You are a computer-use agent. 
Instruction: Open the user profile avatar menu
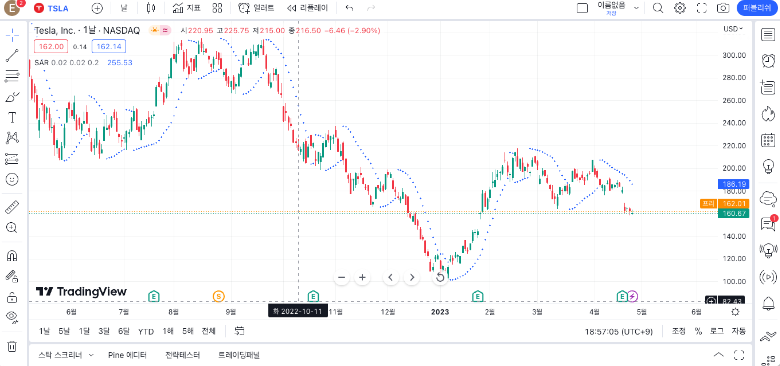(x=12, y=8)
